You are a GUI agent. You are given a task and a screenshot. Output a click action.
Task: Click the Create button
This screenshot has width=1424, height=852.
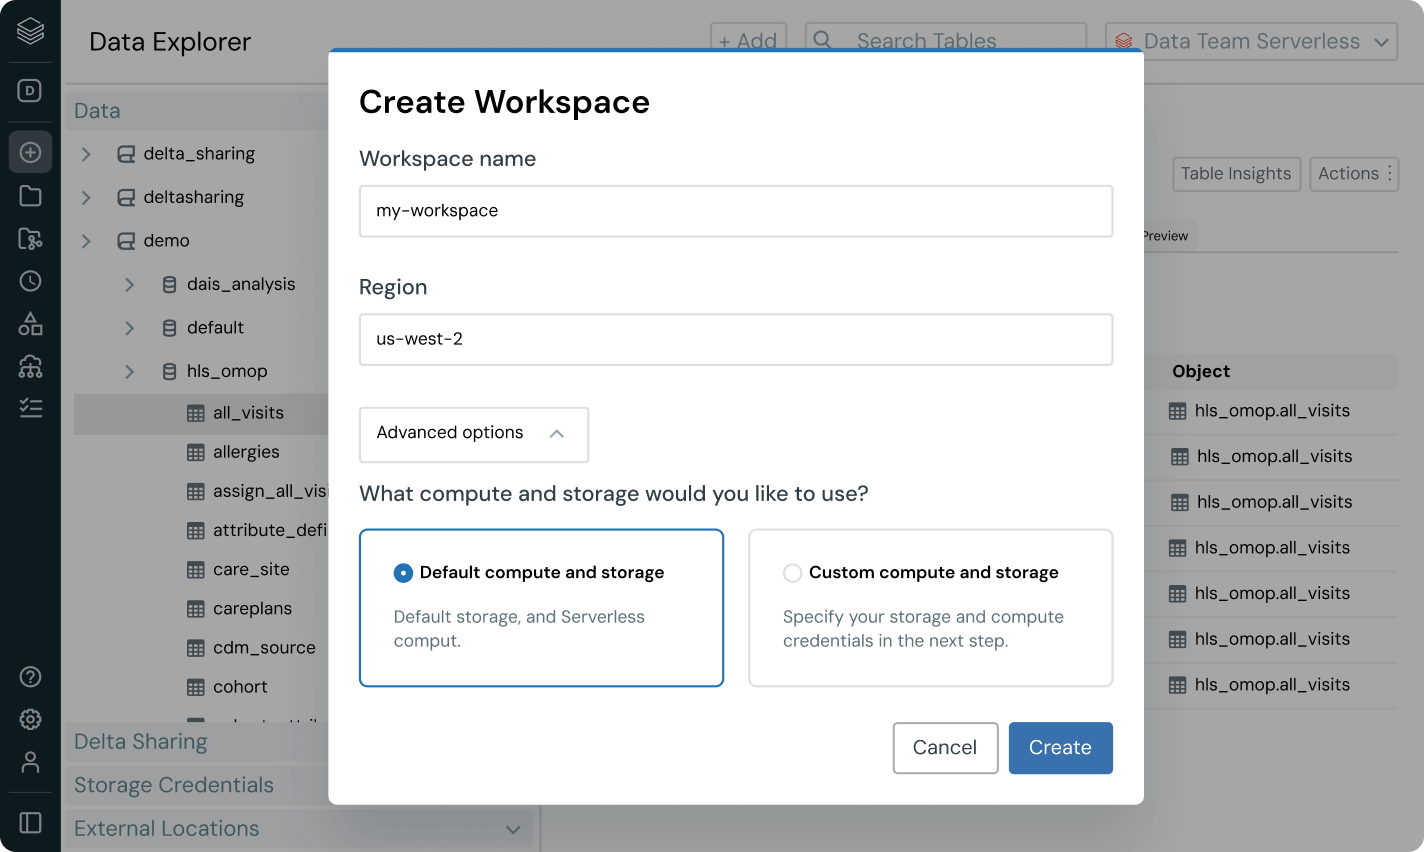(1060, 748)
